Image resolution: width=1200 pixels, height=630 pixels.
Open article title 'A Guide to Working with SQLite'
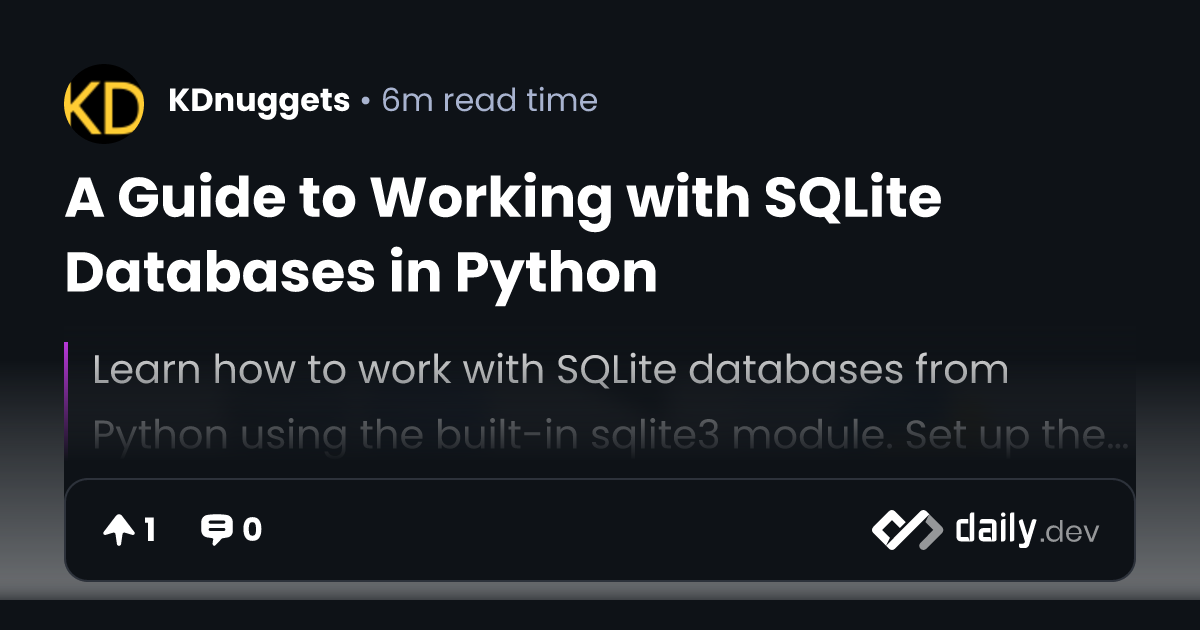pos(503,200)
